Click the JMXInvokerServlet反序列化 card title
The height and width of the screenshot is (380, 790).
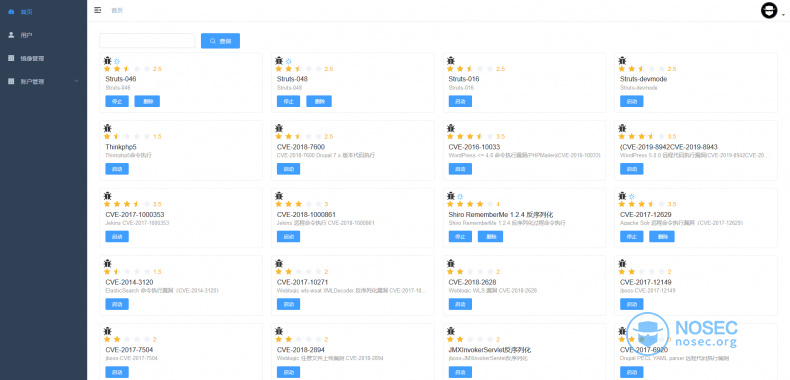[x=489, y=349]
